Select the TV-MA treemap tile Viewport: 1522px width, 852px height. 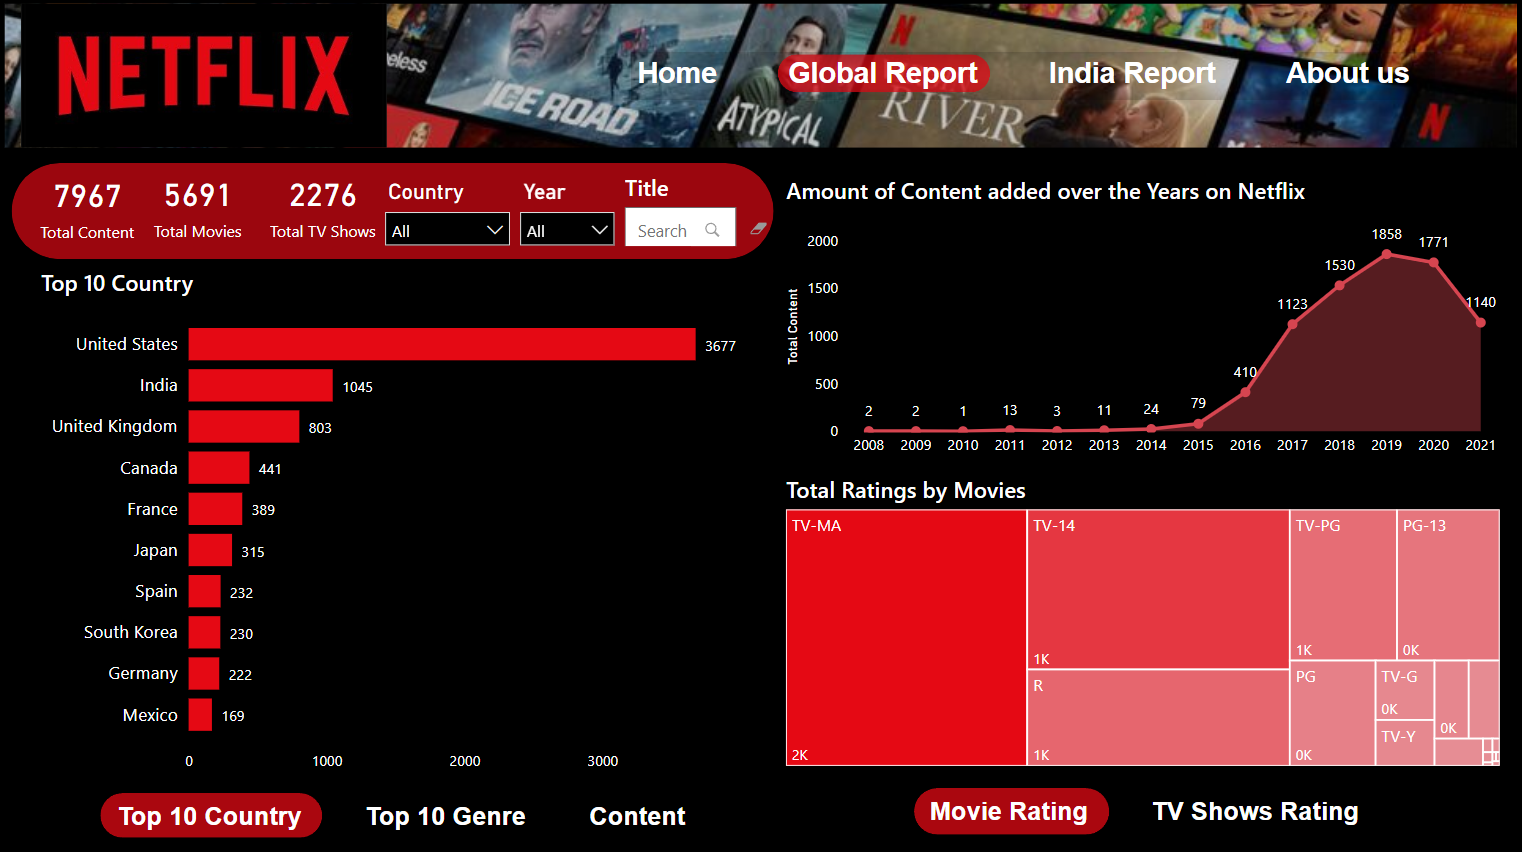point(907,638)
